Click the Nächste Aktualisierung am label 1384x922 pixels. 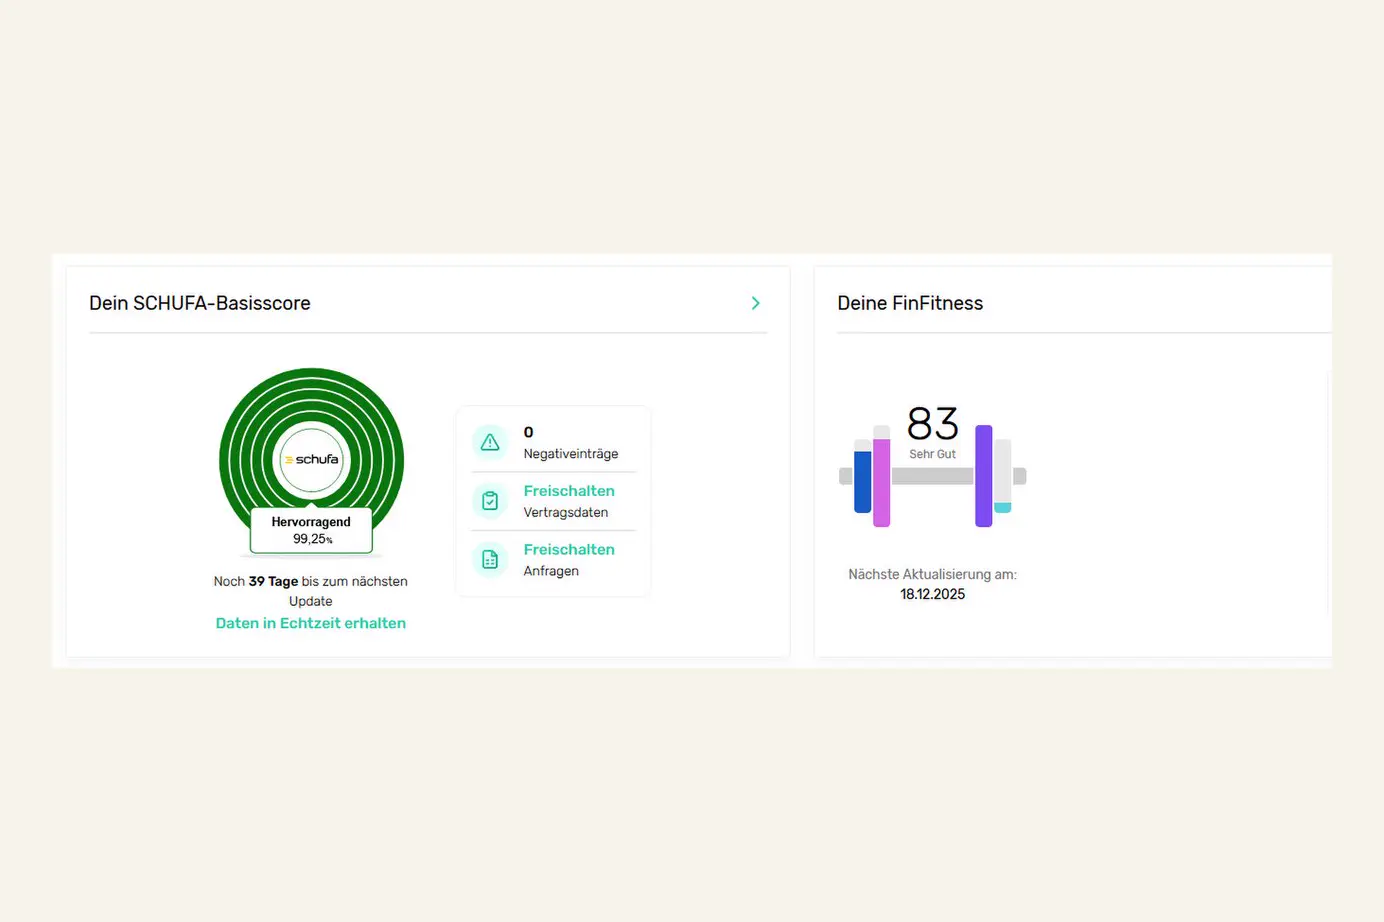click(933, 574)
